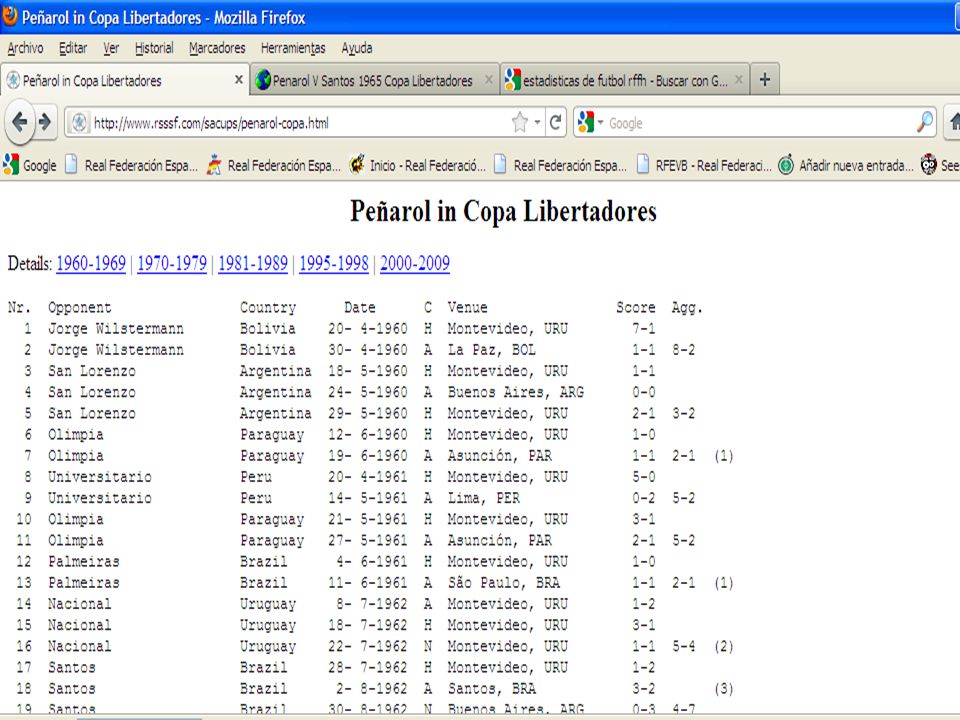Click the Lima, PER venue
This screenshot has width=960, height=720.
click(x=484, y=498)
